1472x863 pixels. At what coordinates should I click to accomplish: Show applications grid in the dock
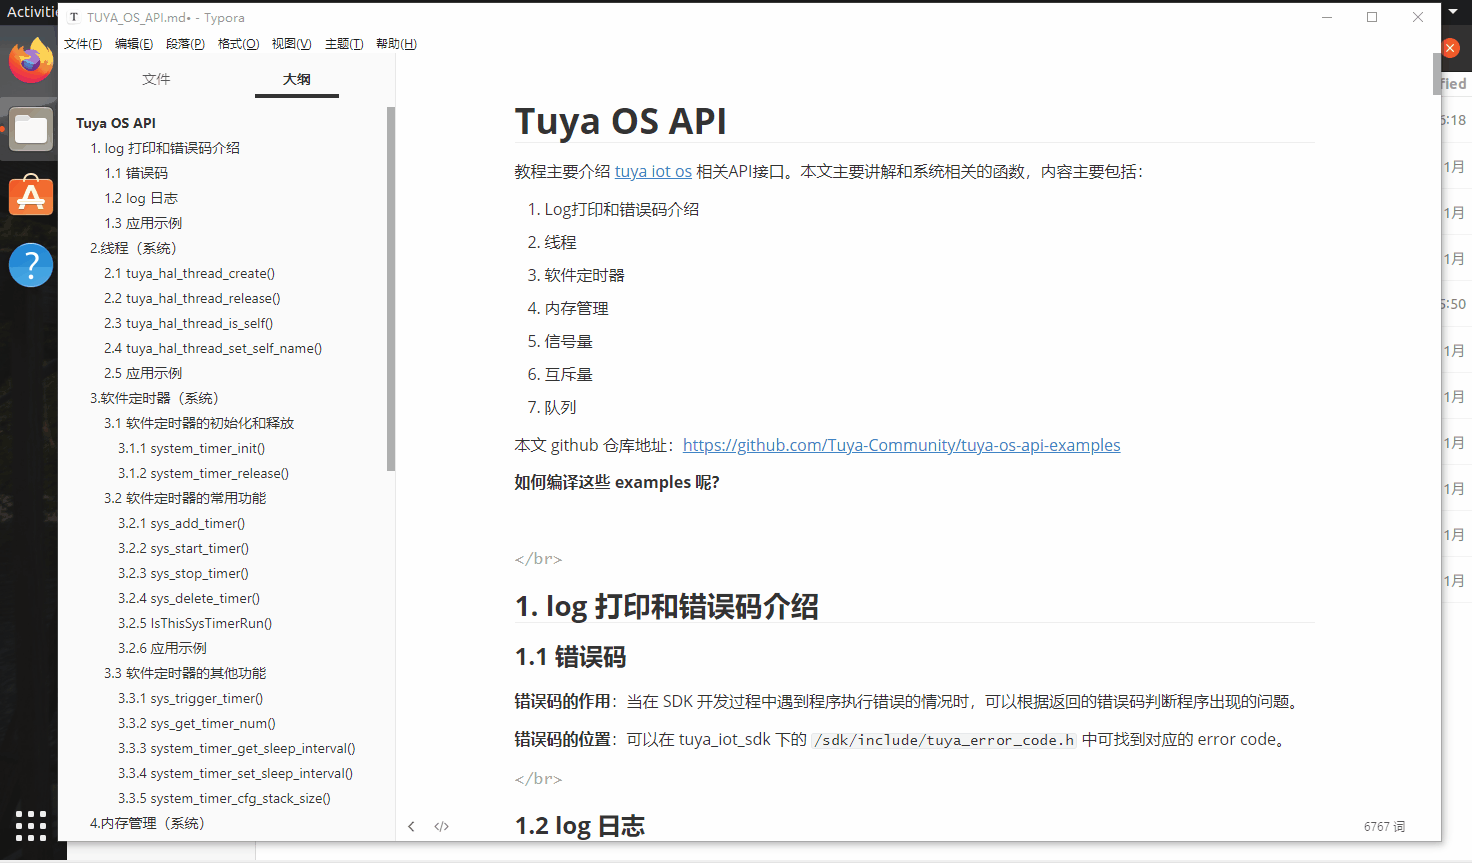[x=31, y=826]
